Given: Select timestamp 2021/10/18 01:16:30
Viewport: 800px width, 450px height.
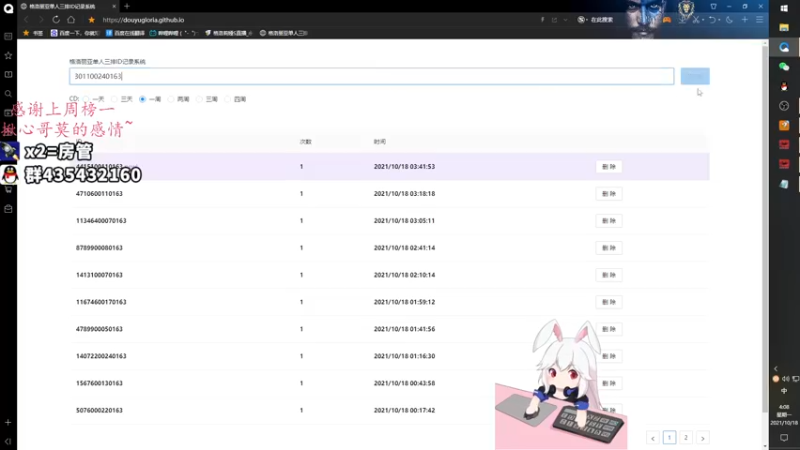Looking at the screenshot, I should point(404,356).
